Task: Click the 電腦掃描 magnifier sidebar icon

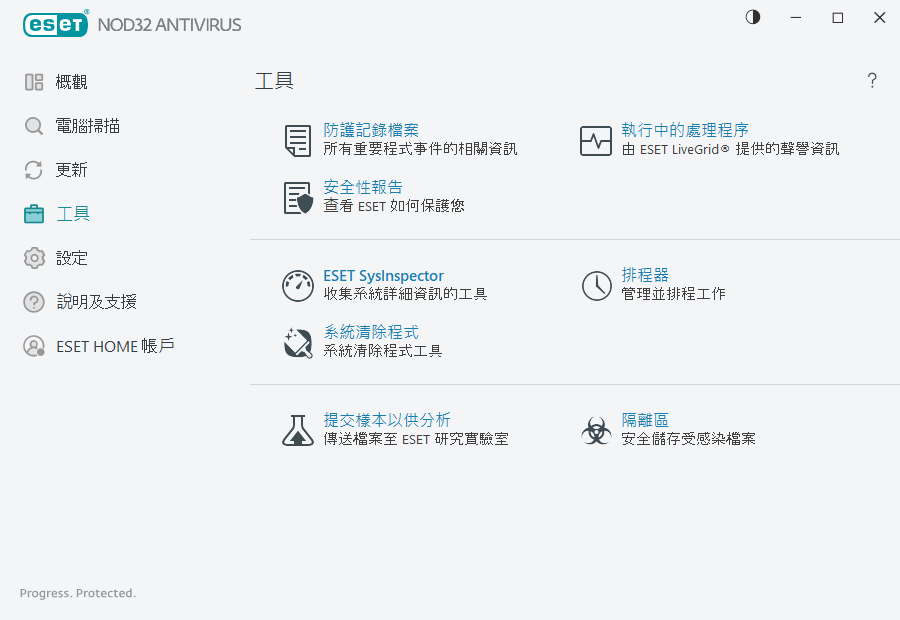Action: 34,126
